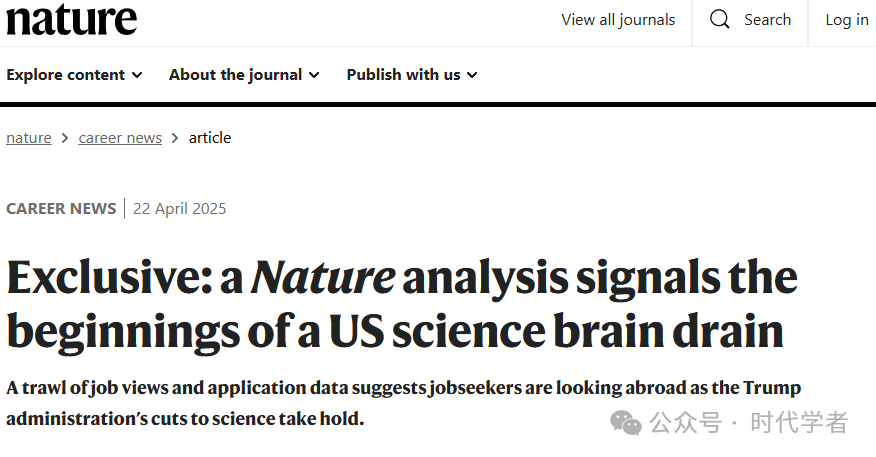Expand the About the journal chevron
This screenshot has width=876, height=457.
click(314, 75)
